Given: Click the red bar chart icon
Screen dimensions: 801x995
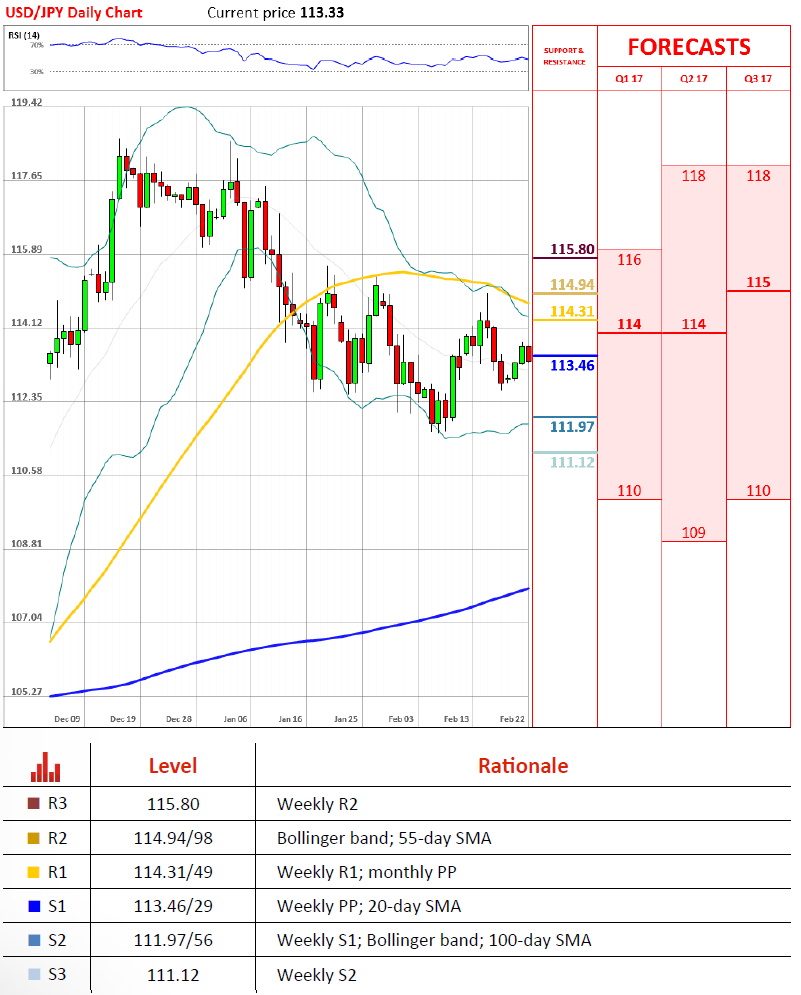Looking at the screenshot, I should click(x=46, y=767).
